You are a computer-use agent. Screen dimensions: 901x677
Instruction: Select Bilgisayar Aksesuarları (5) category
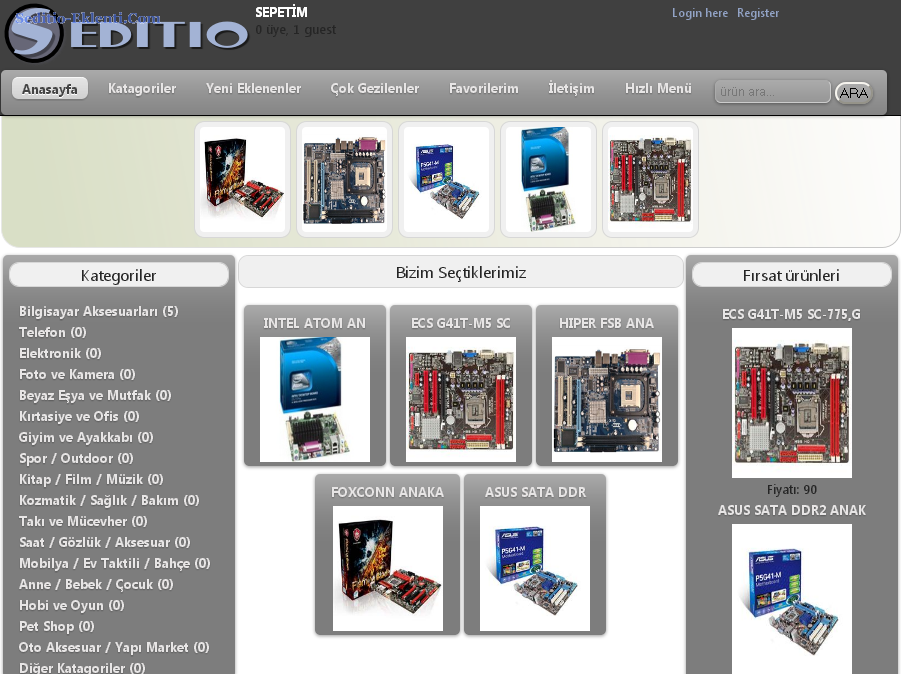(x=98, y=311)
